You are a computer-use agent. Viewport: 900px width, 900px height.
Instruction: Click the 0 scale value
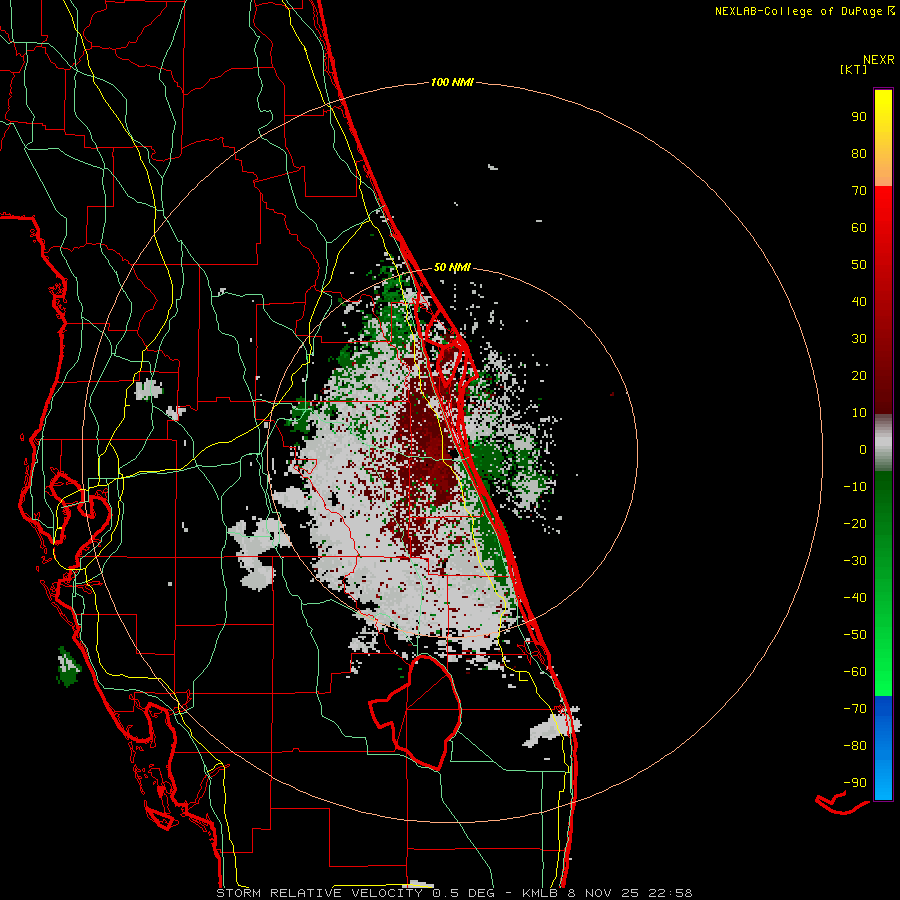pos(863,449)
